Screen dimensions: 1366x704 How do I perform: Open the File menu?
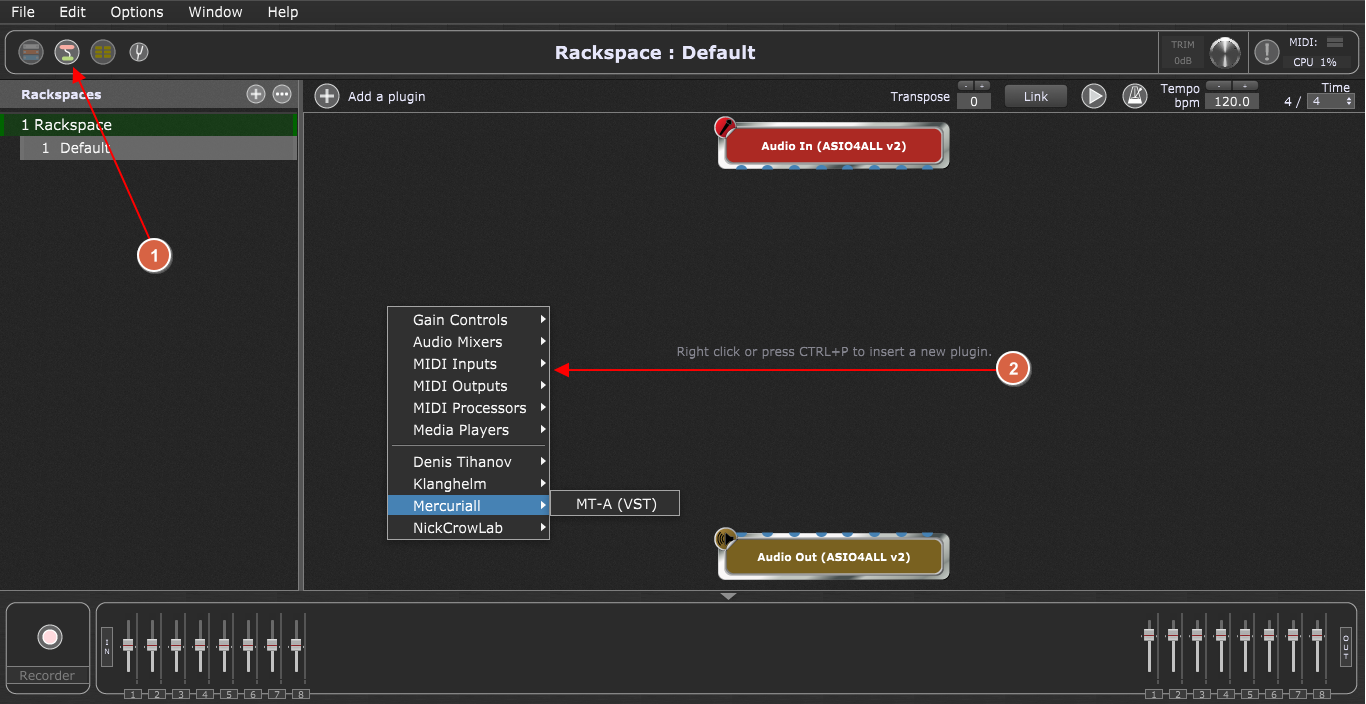23,12
